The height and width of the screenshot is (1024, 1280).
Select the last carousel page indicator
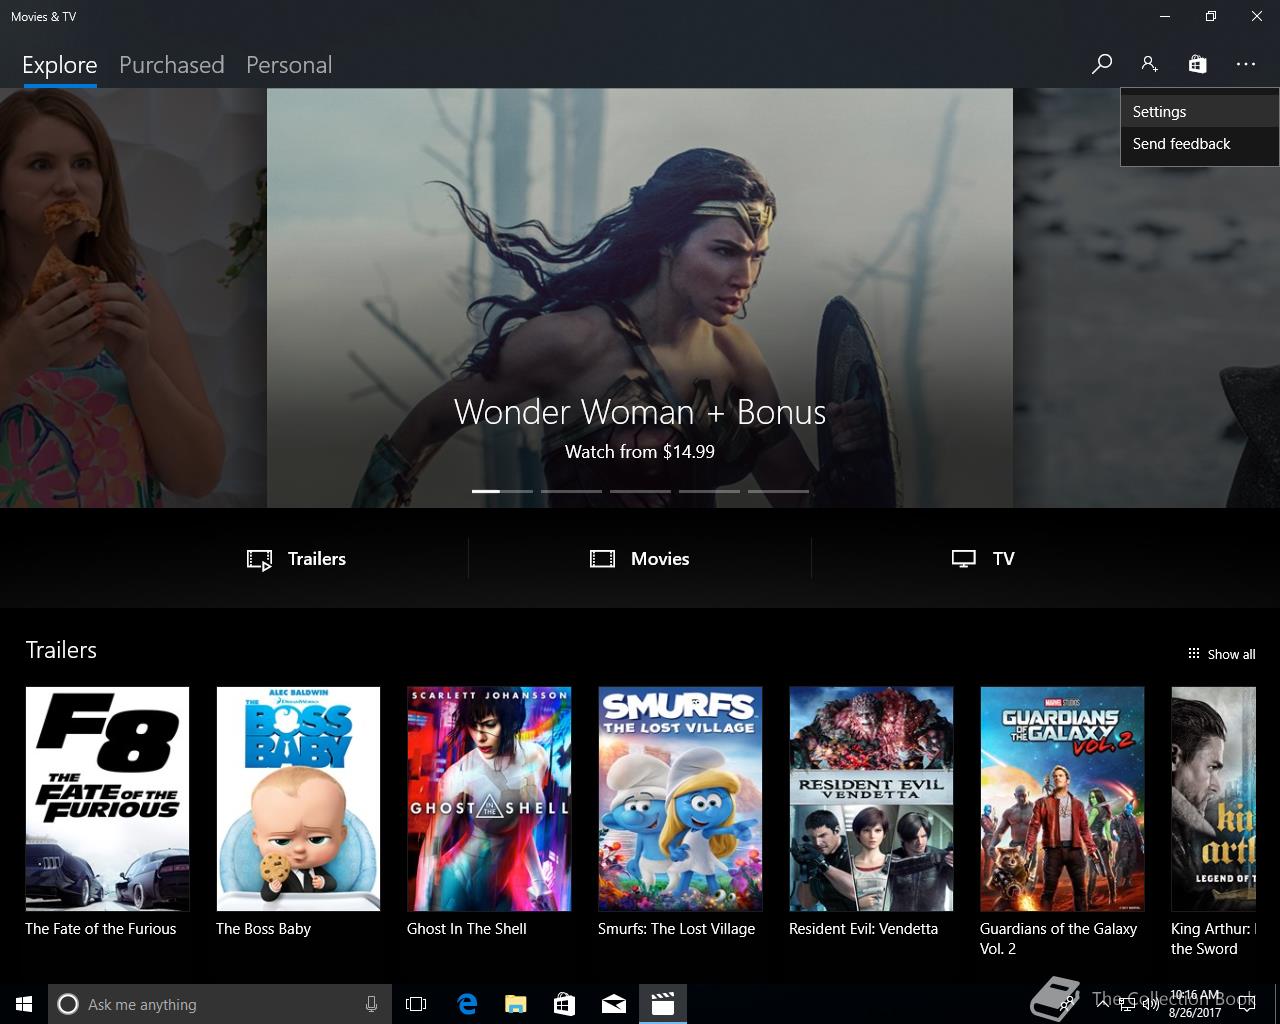778,491
